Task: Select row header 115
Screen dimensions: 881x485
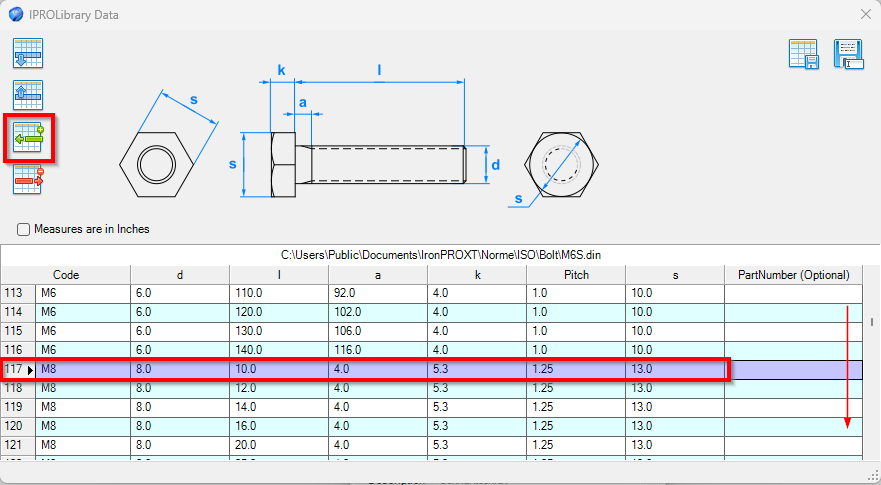Action: point(18,332)
